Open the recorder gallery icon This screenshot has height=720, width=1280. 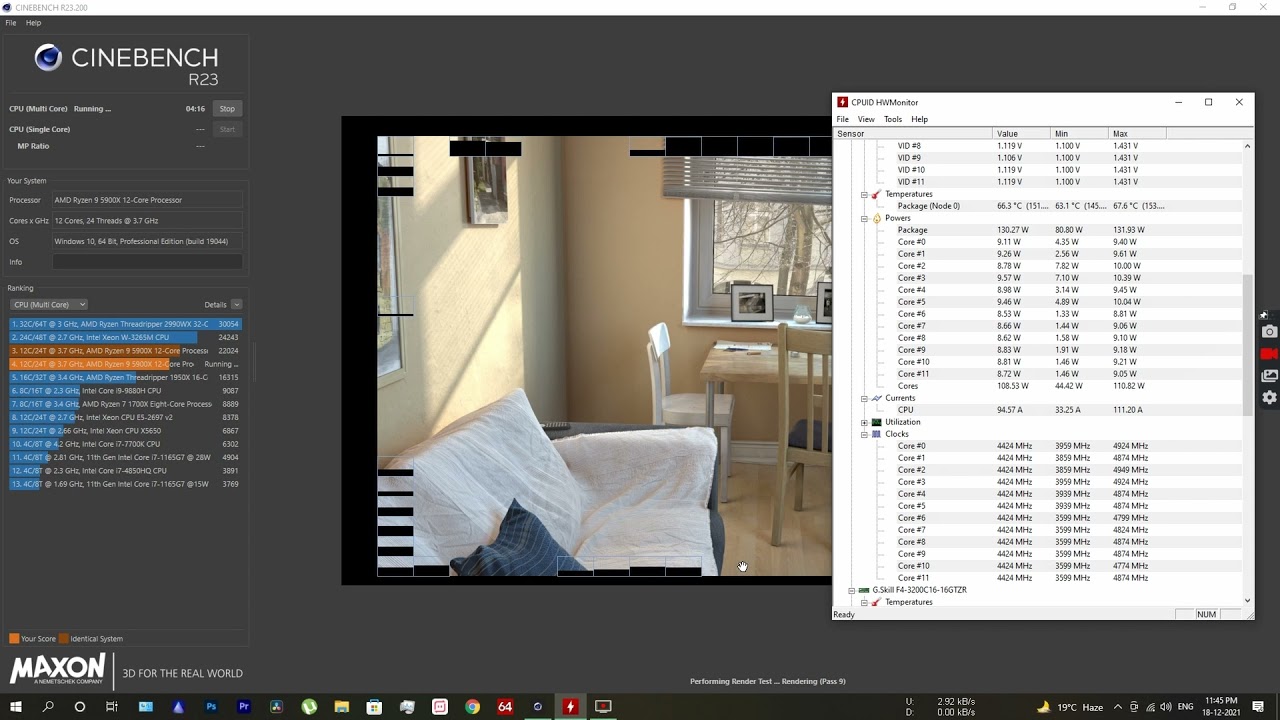click(1269, 376)
